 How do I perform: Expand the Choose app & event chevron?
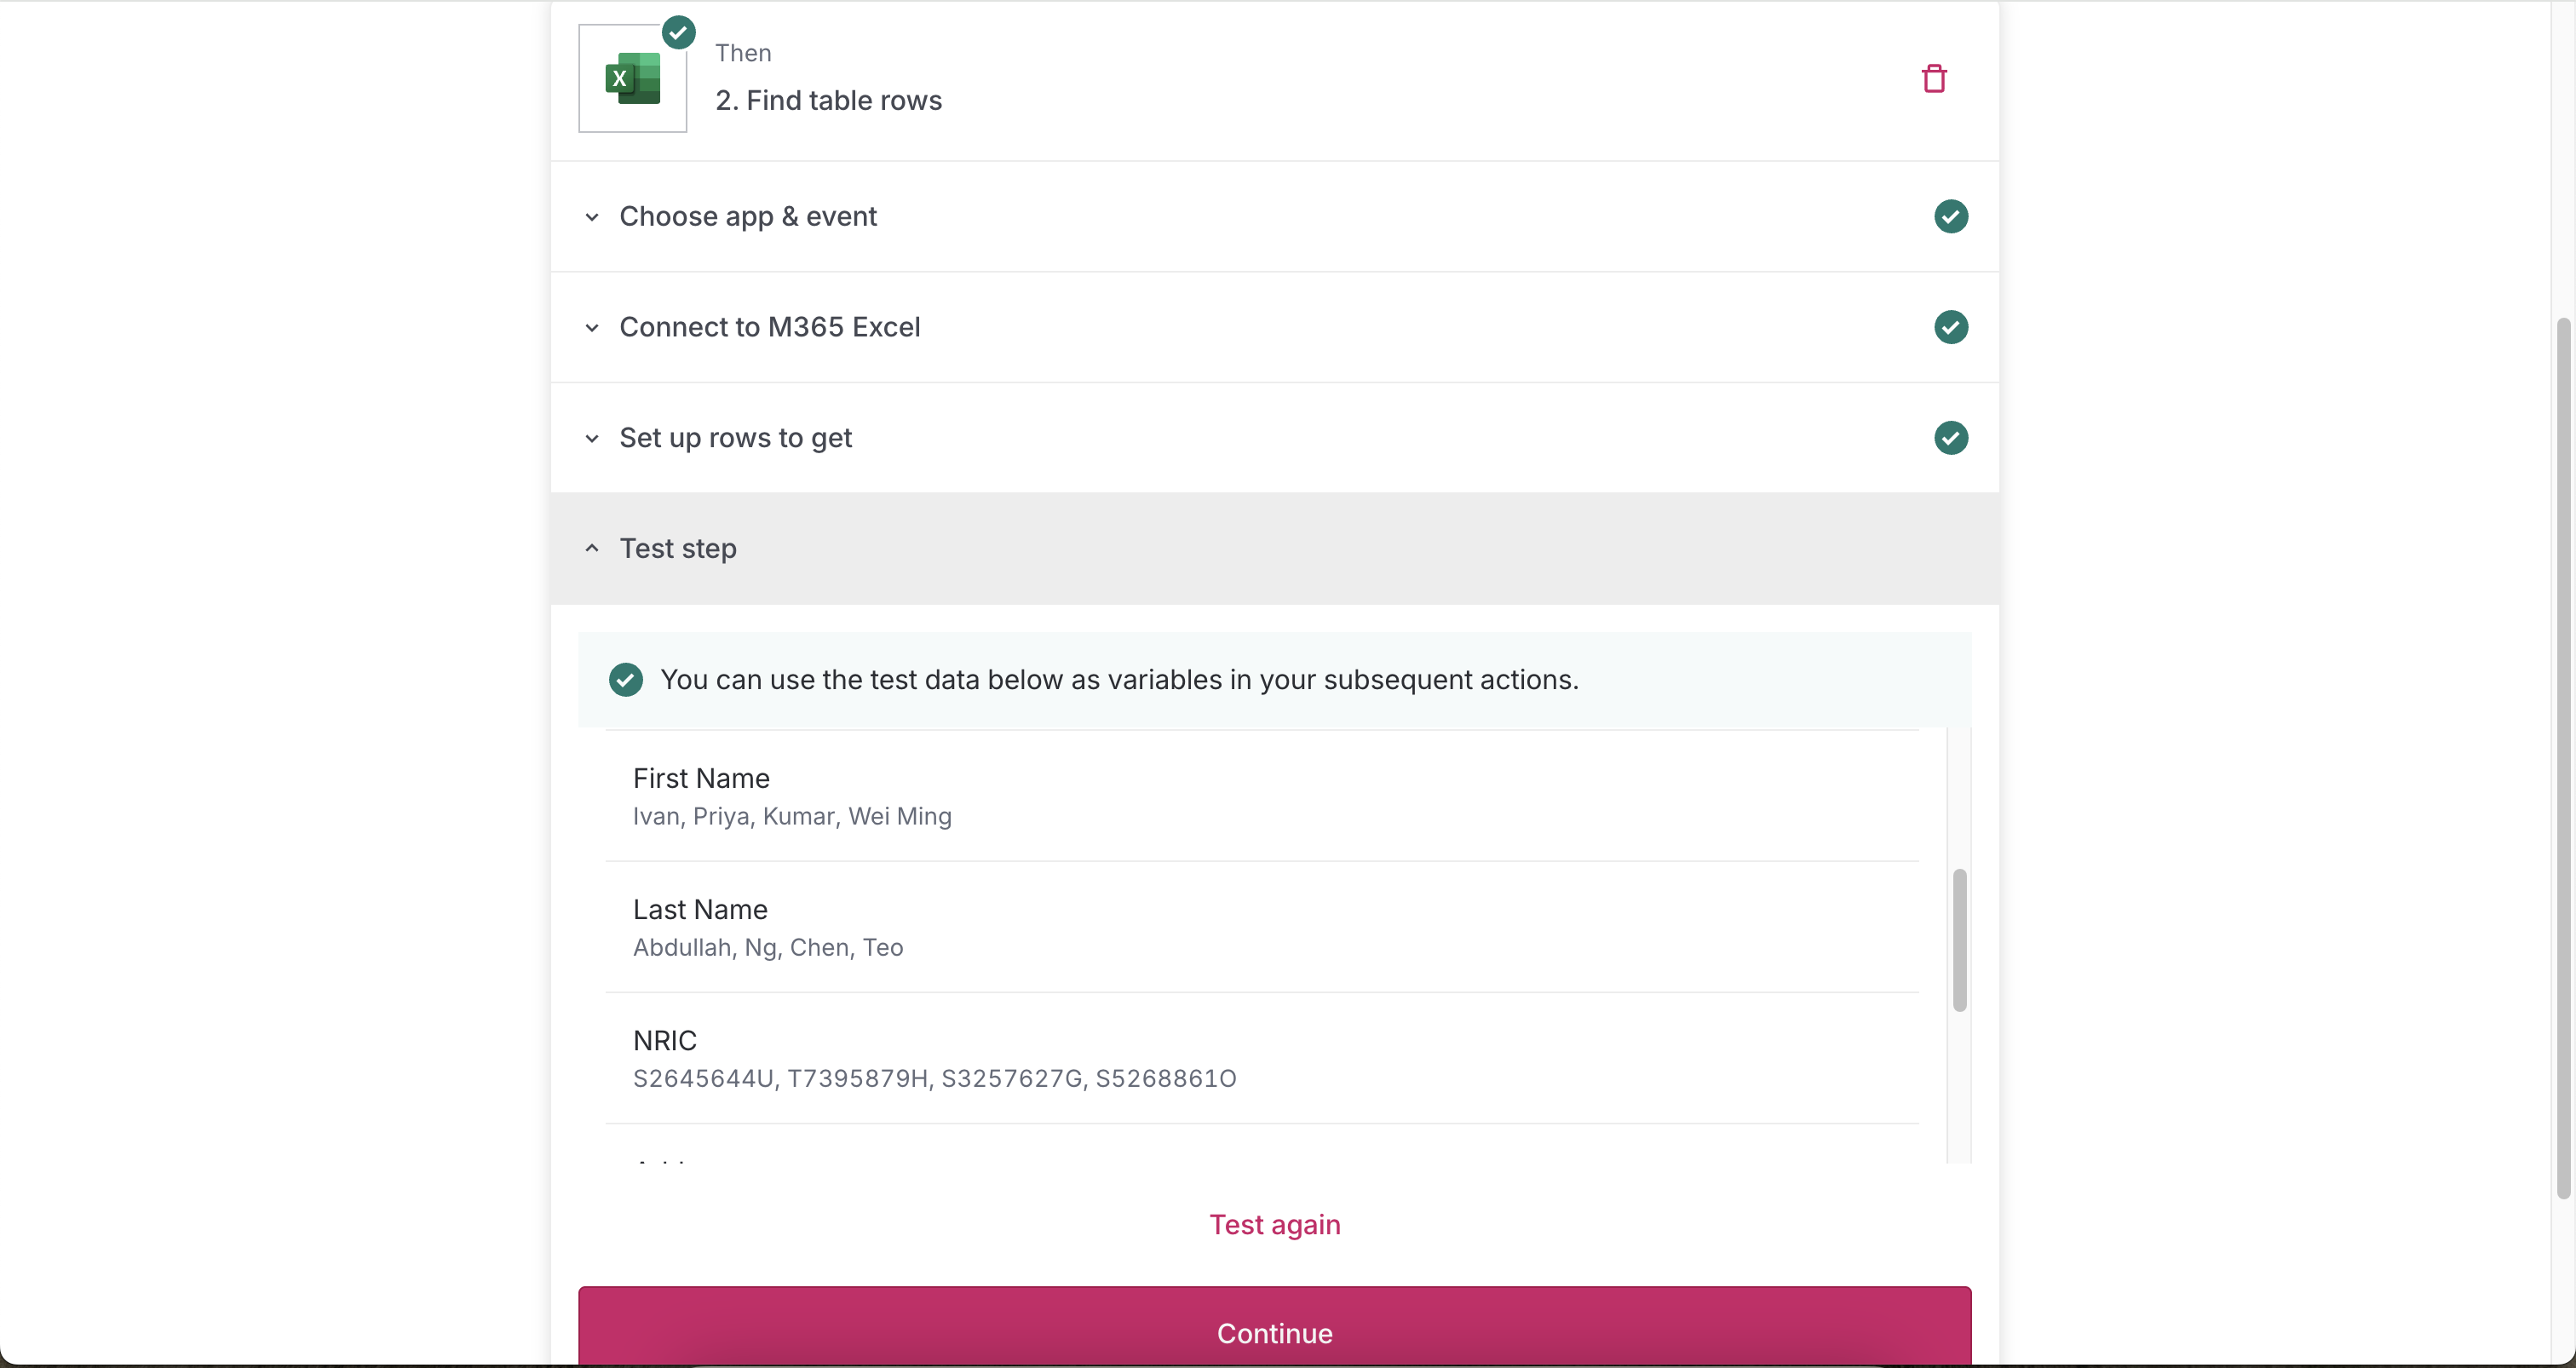click(x=592, y=217)
